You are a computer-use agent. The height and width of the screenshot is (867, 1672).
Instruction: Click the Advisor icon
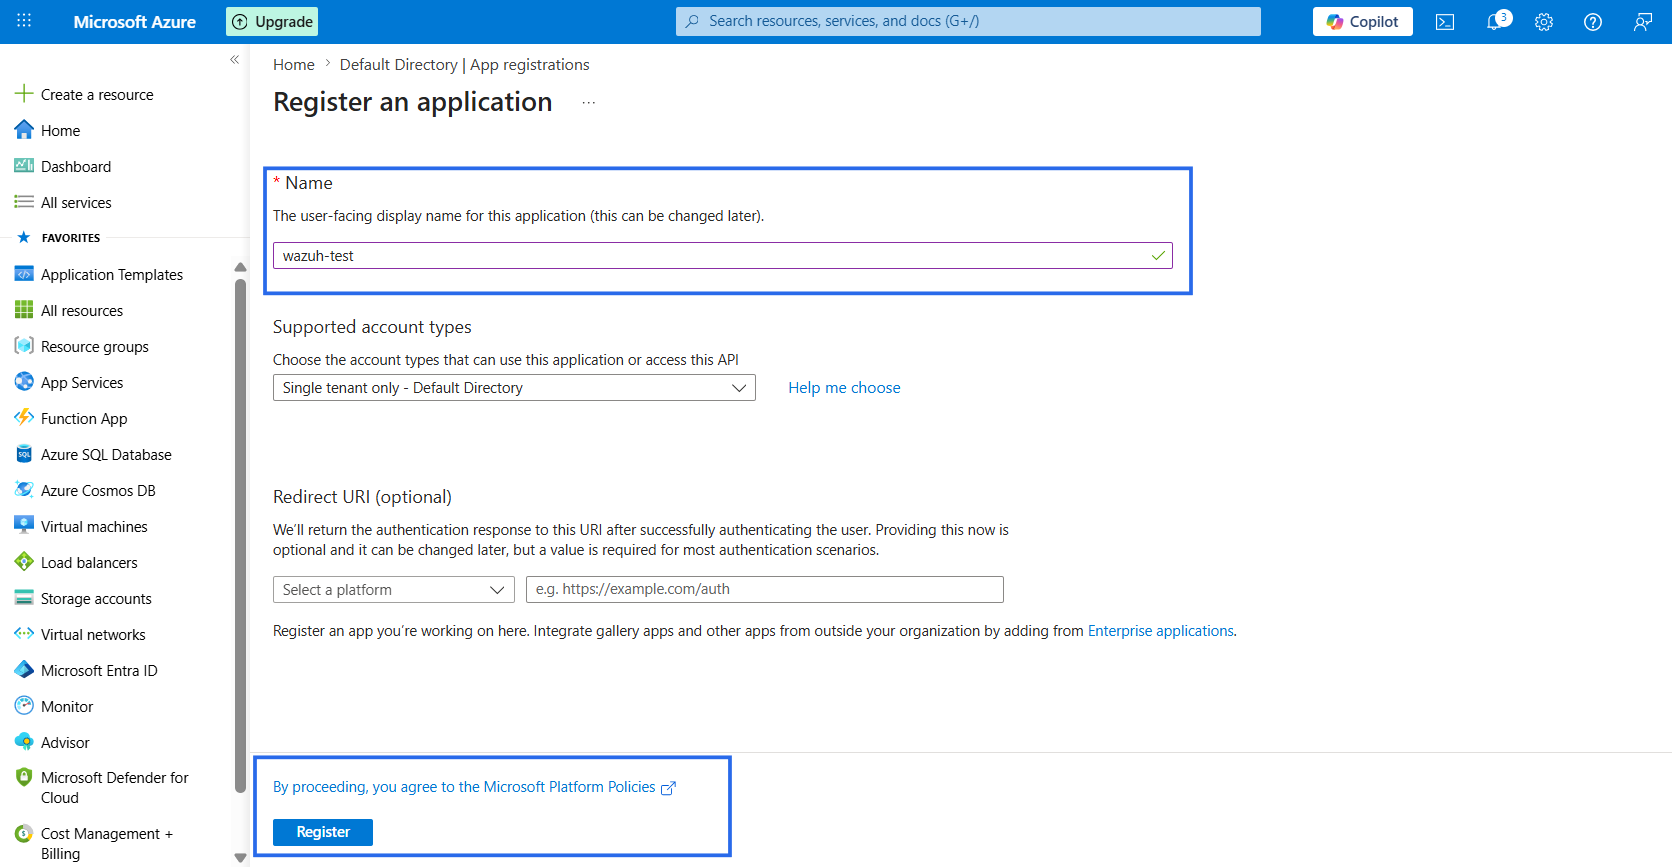tap(24, 742)
